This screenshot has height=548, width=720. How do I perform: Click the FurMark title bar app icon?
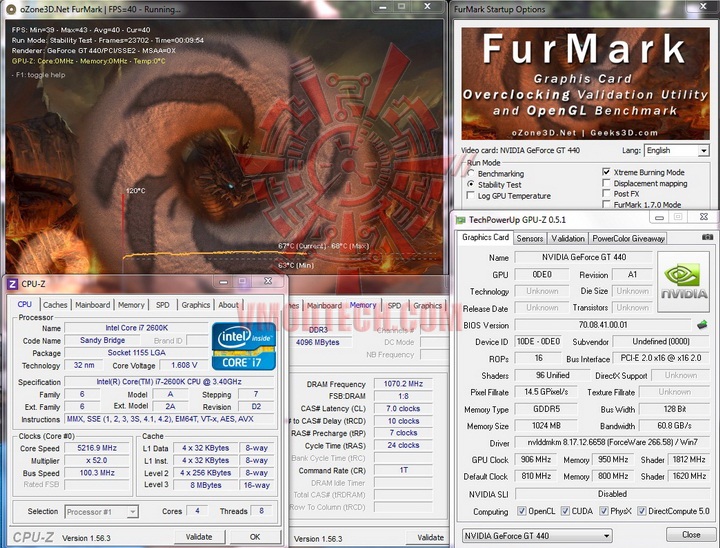[11, 9]
